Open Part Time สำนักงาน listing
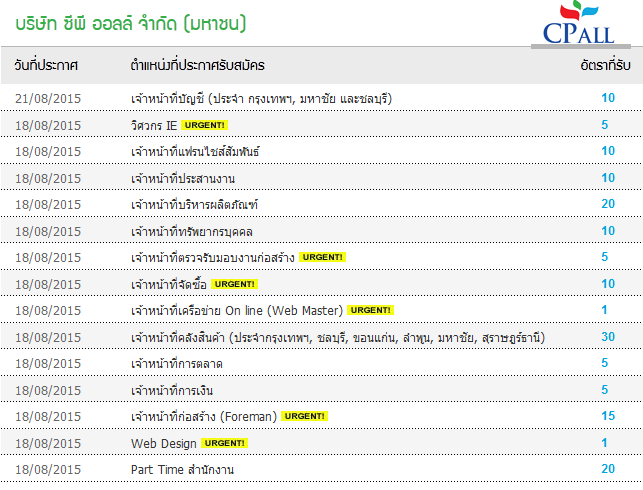Viewport: 643px width, 490px height. pos(182,469)
